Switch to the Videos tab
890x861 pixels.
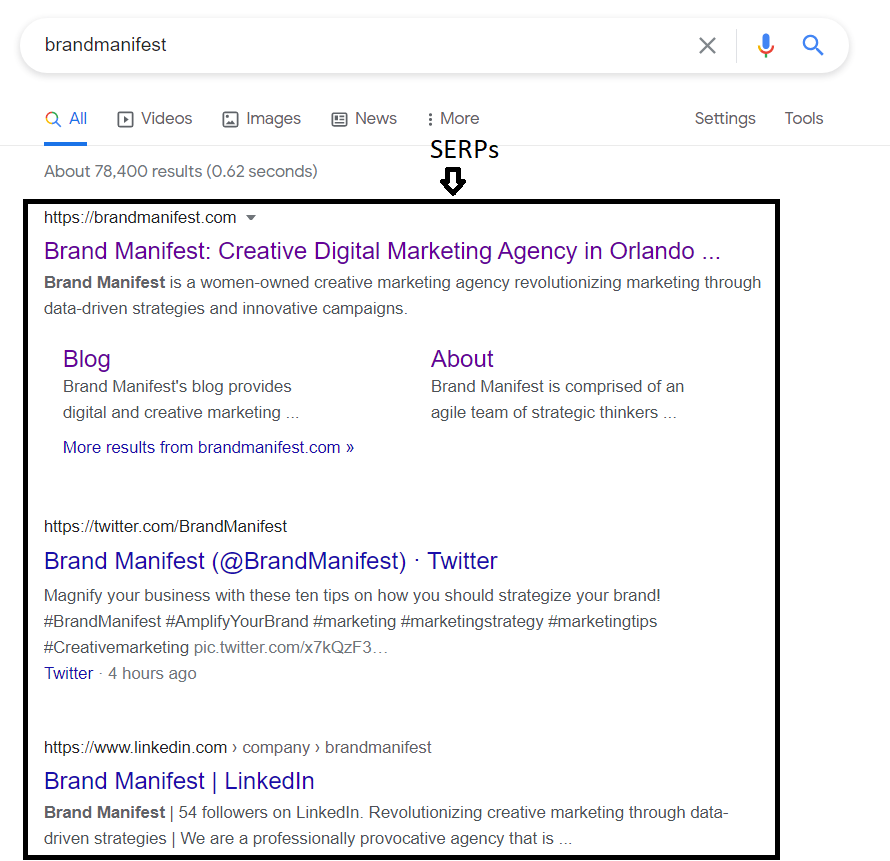[155, 119]
